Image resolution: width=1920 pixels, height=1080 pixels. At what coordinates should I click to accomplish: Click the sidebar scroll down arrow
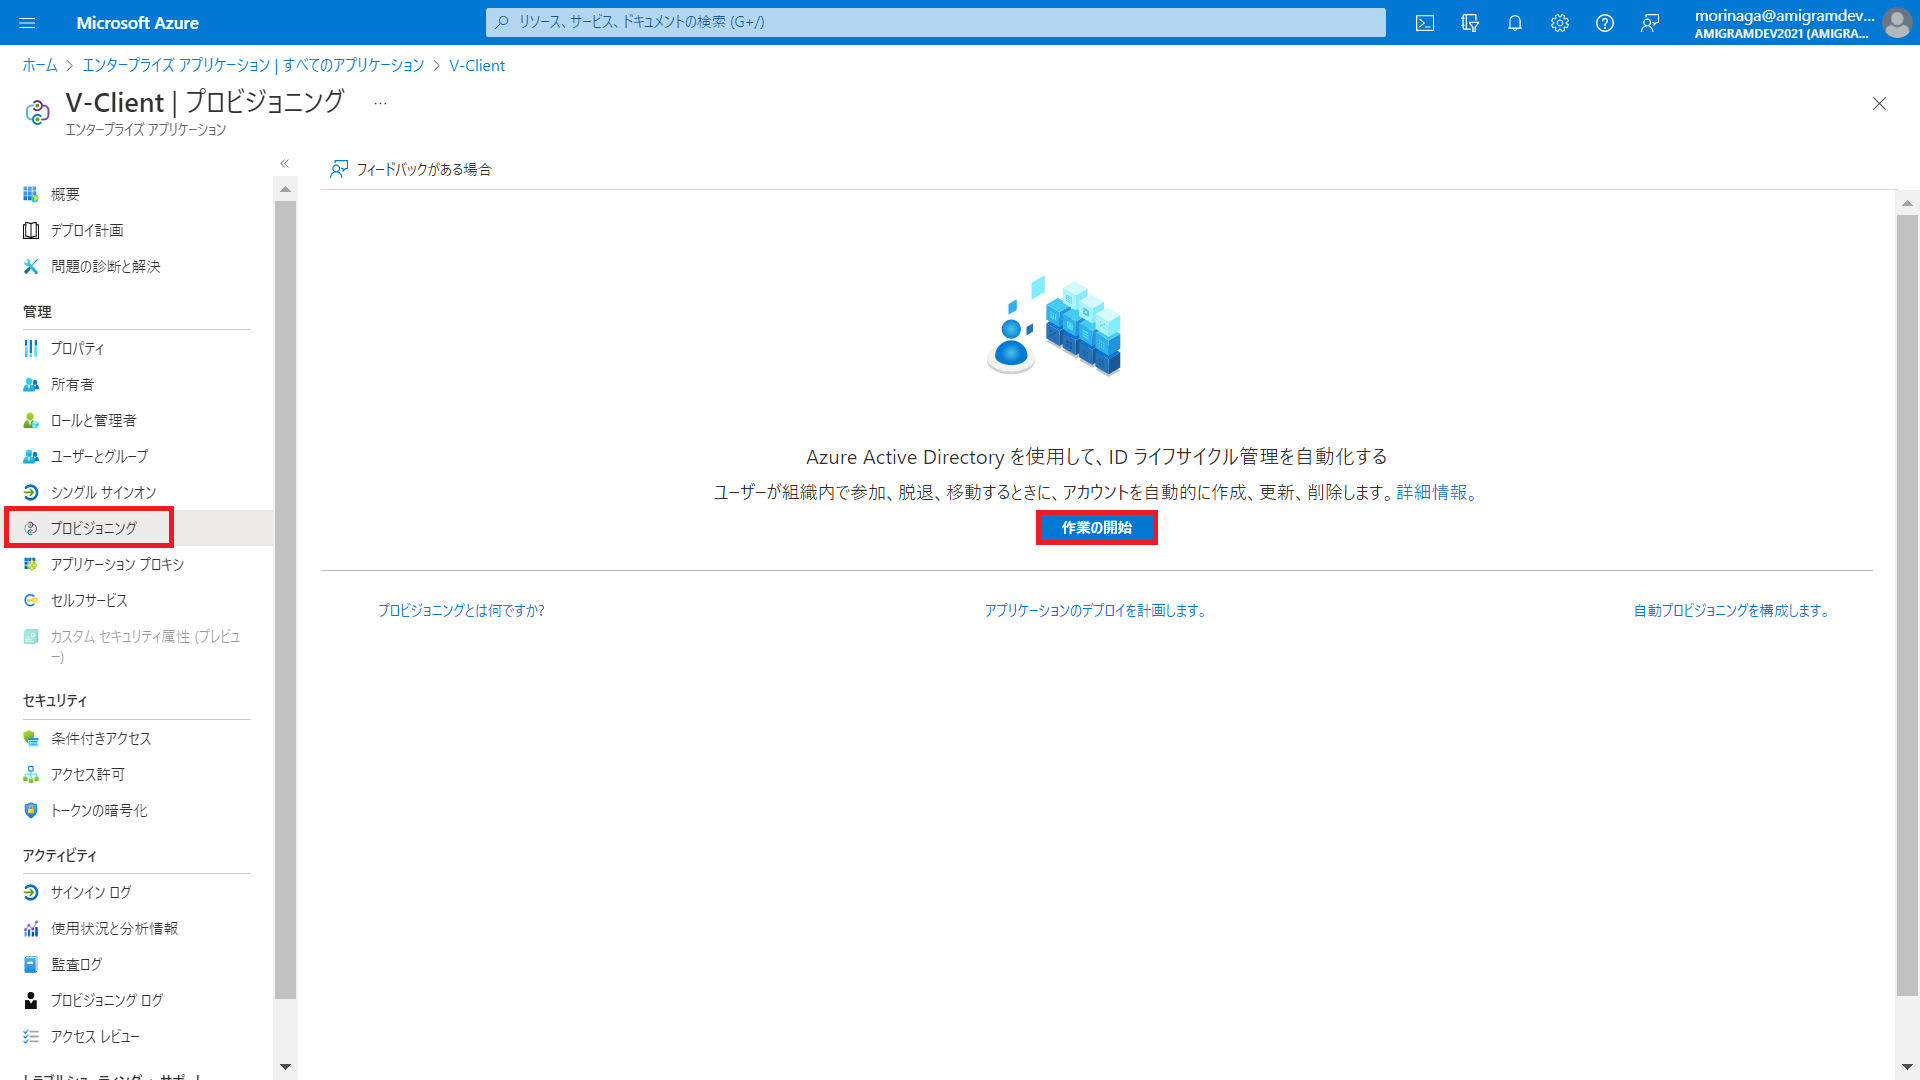[x=285, y=1067]
